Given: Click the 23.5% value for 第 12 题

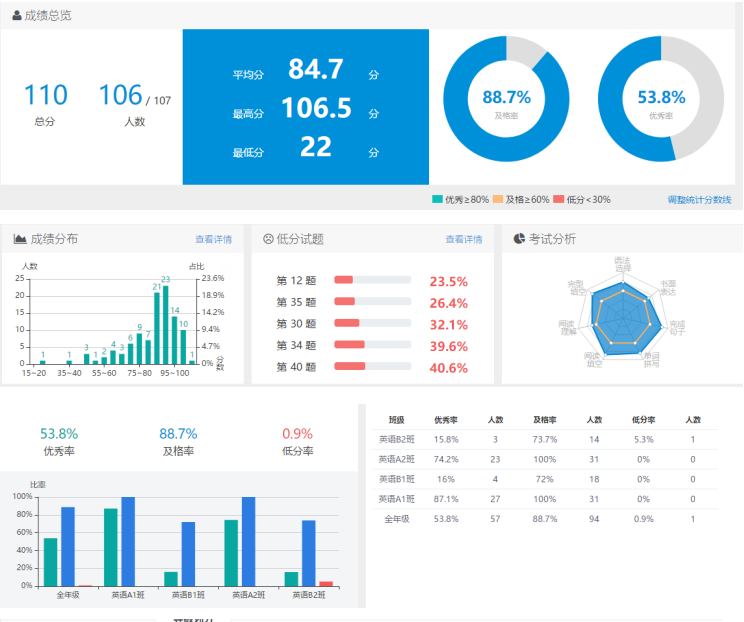Looking at the screenshot, I should (448, 282).
